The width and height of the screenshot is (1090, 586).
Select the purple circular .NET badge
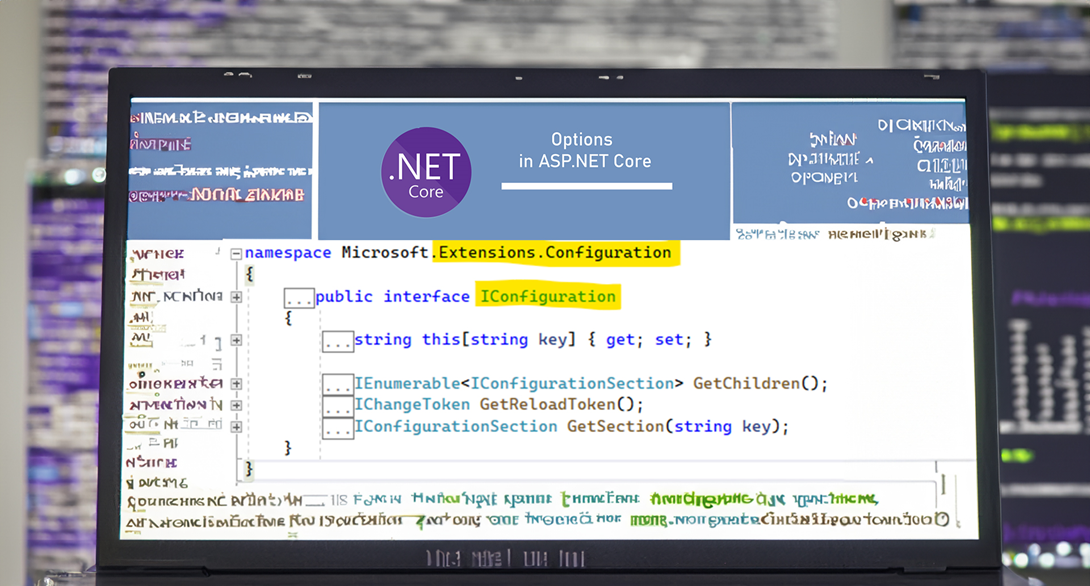[426, 171]
